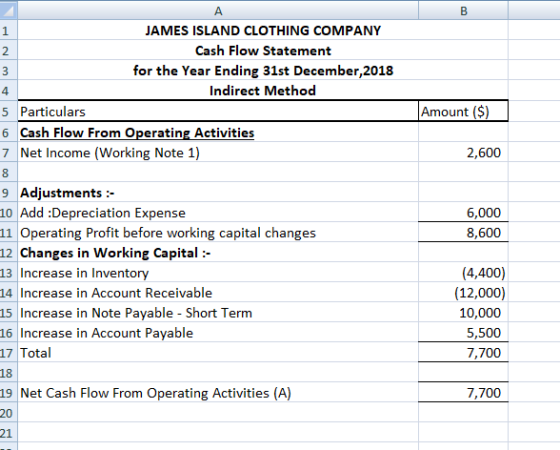Screen dimensions: 560x450
Task: Select 'Add :Depreciation Expense' cell
Action: [218, 213]
